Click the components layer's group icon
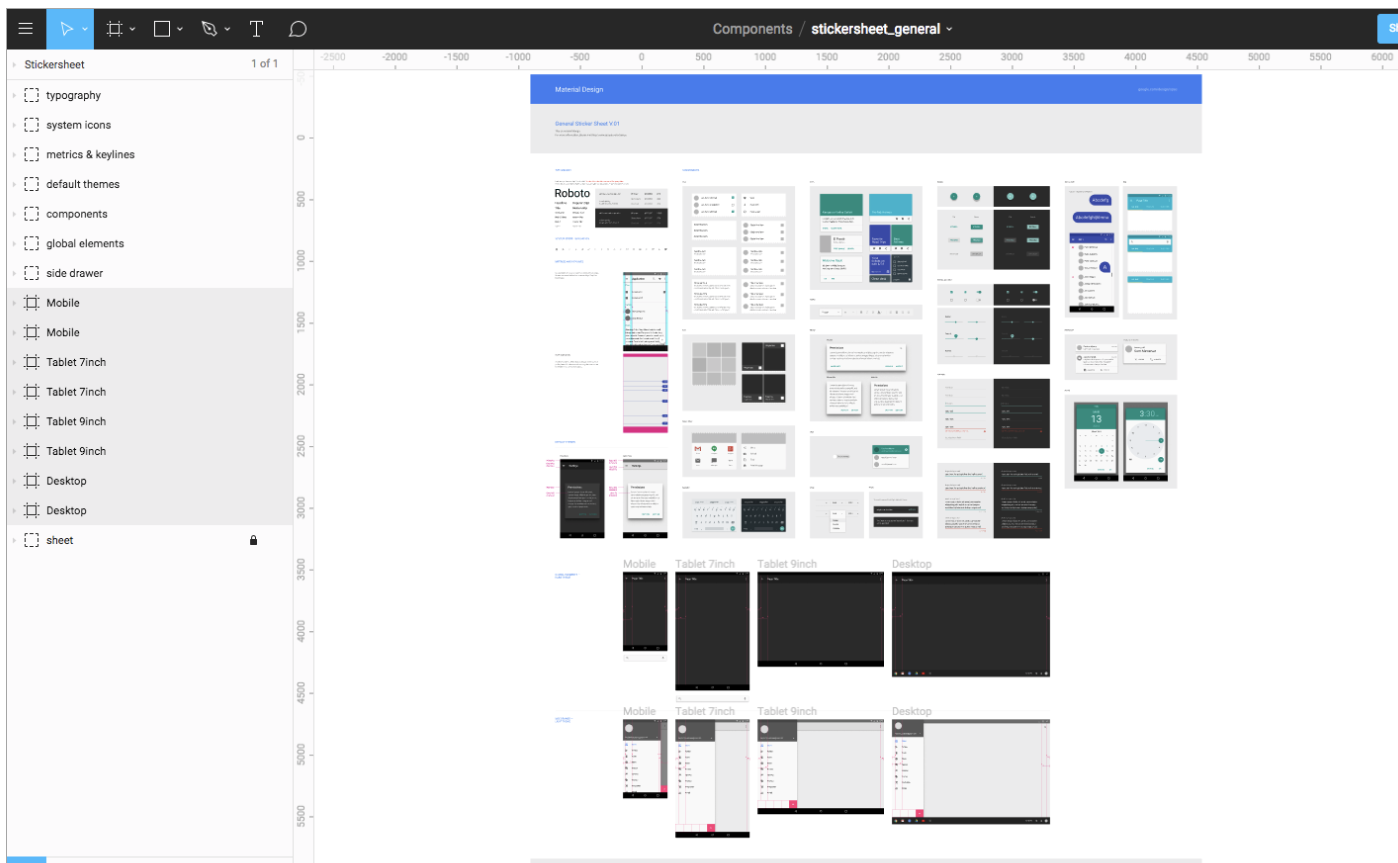This screenshot has height=863, width=1398. (x=31, y=214)
